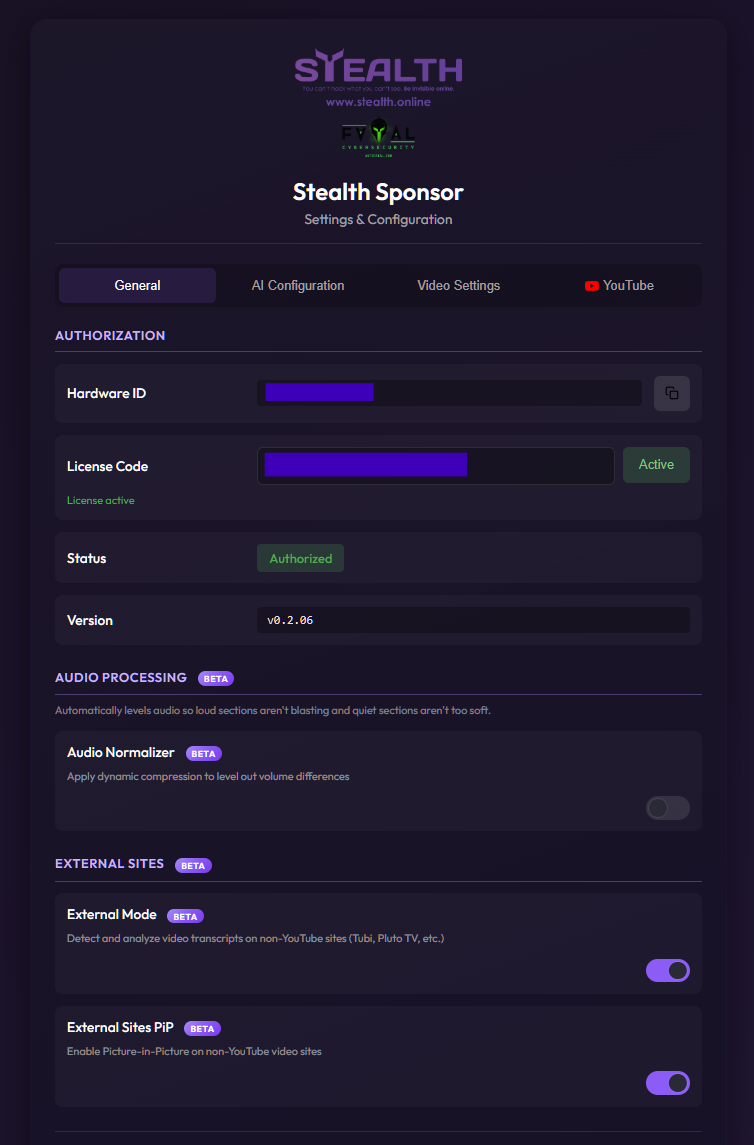This screenshot has width=754, height=1145.
Task: Click the BETA badge beside External Mode
Action: 185,915
